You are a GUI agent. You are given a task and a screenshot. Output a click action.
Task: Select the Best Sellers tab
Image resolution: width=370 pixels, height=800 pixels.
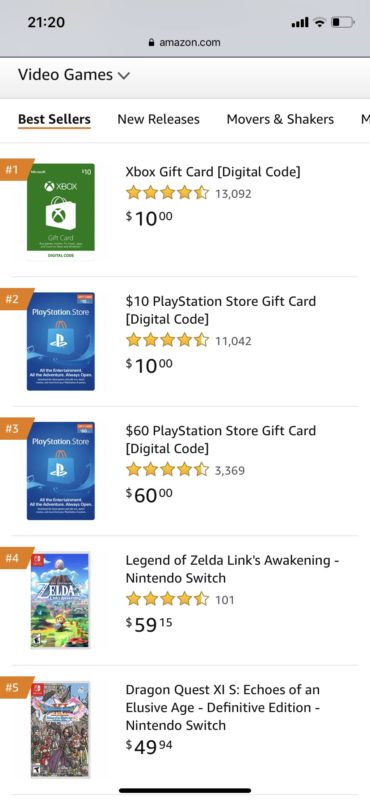point(54,119)
